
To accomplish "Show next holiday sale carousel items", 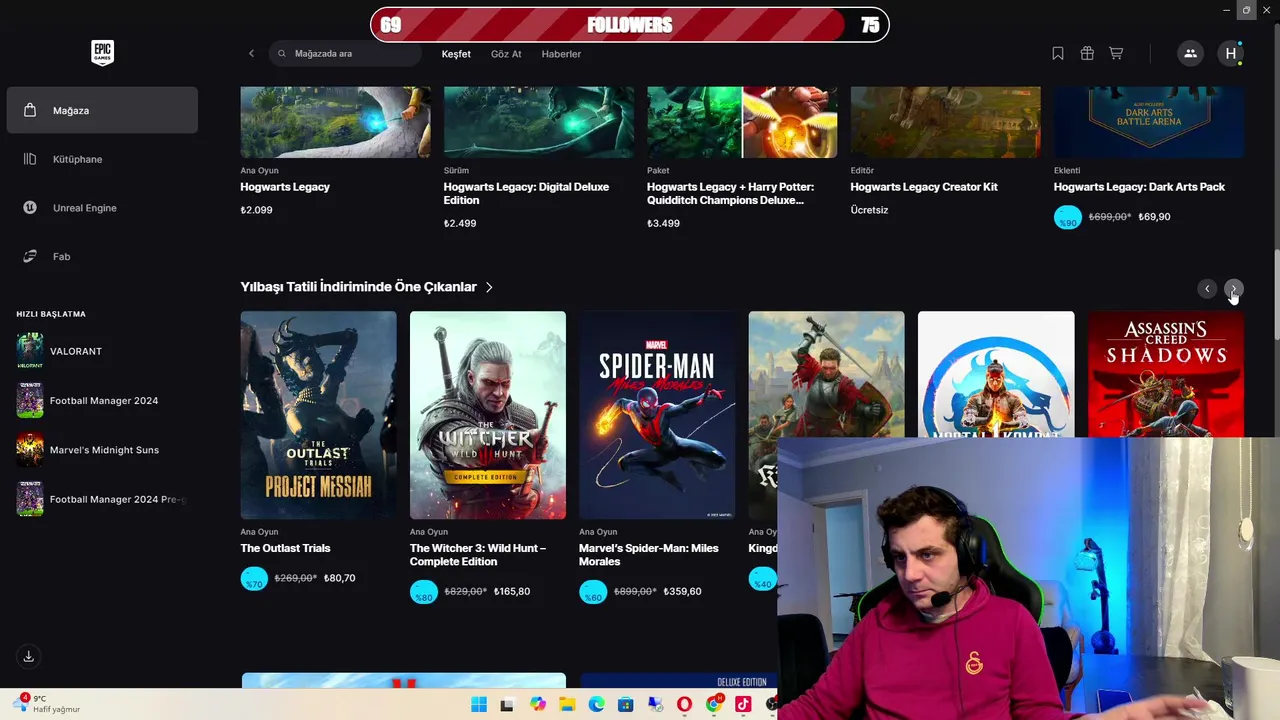I will 1234,289.
